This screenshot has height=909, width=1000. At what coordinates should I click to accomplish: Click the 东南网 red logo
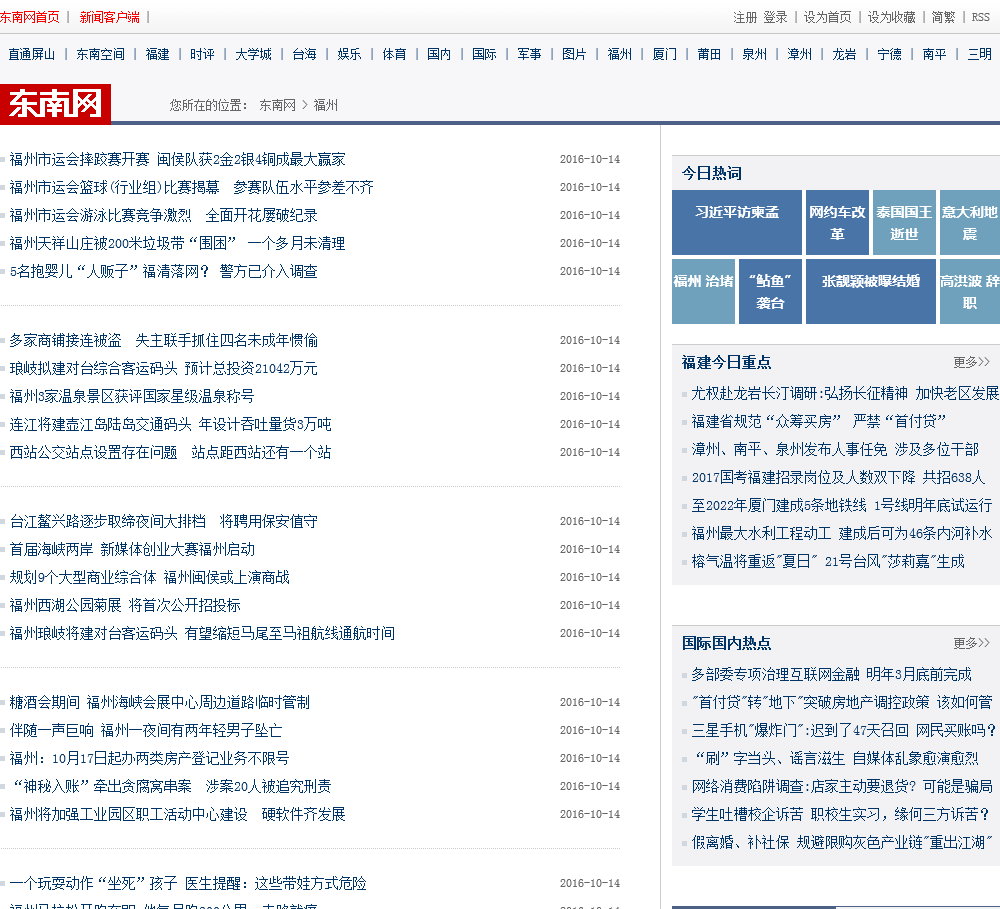click(x=55, y=103)
